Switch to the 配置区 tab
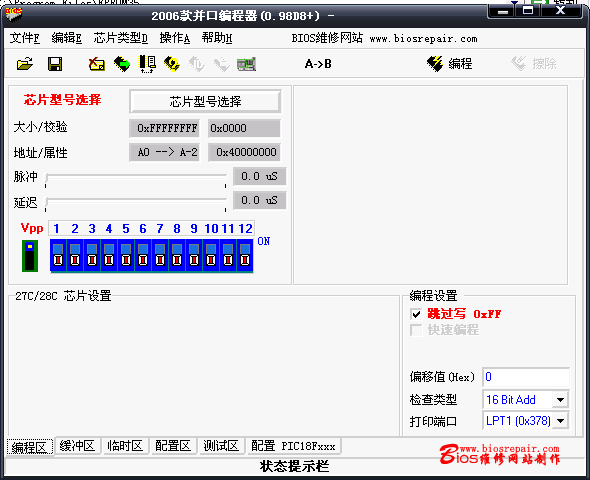The width and height of the screenshot is (590, 480). [x=173, y=446]
